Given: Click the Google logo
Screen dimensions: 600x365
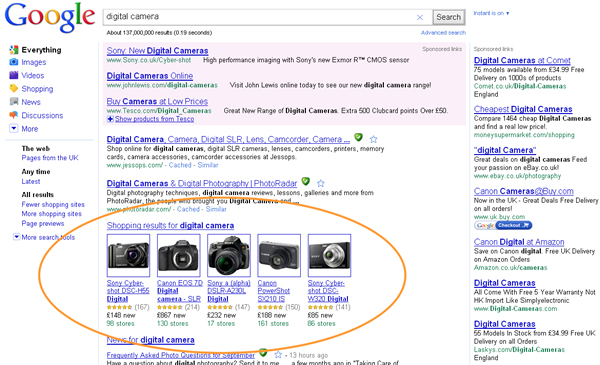Looking at the screenshot, I should click(50, 17).
